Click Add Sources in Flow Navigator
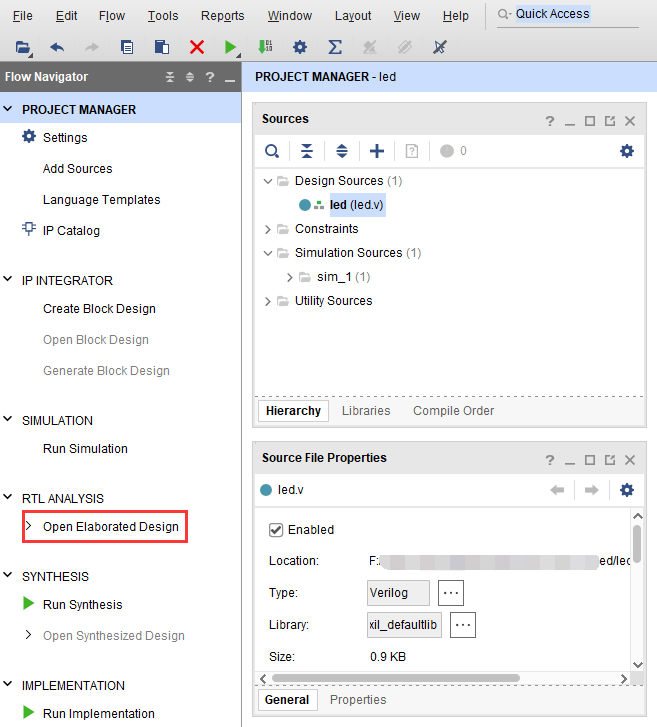The height and width of the screenshot is (727, 657). 77,169
